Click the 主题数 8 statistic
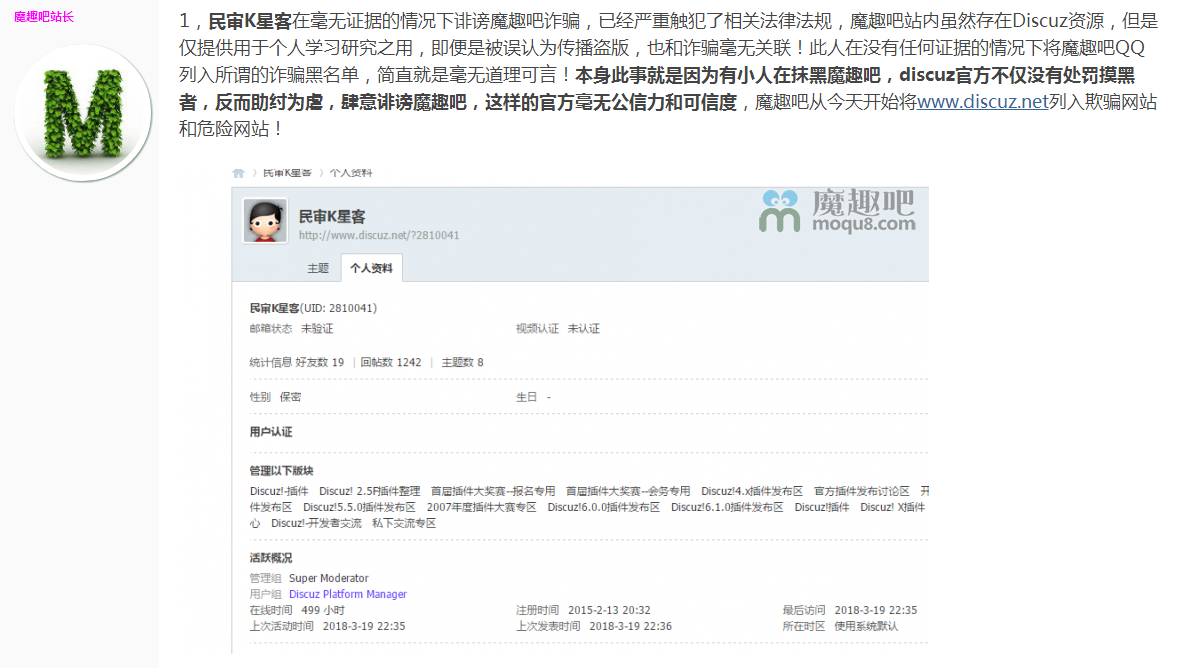 click(x=462, y=363)
